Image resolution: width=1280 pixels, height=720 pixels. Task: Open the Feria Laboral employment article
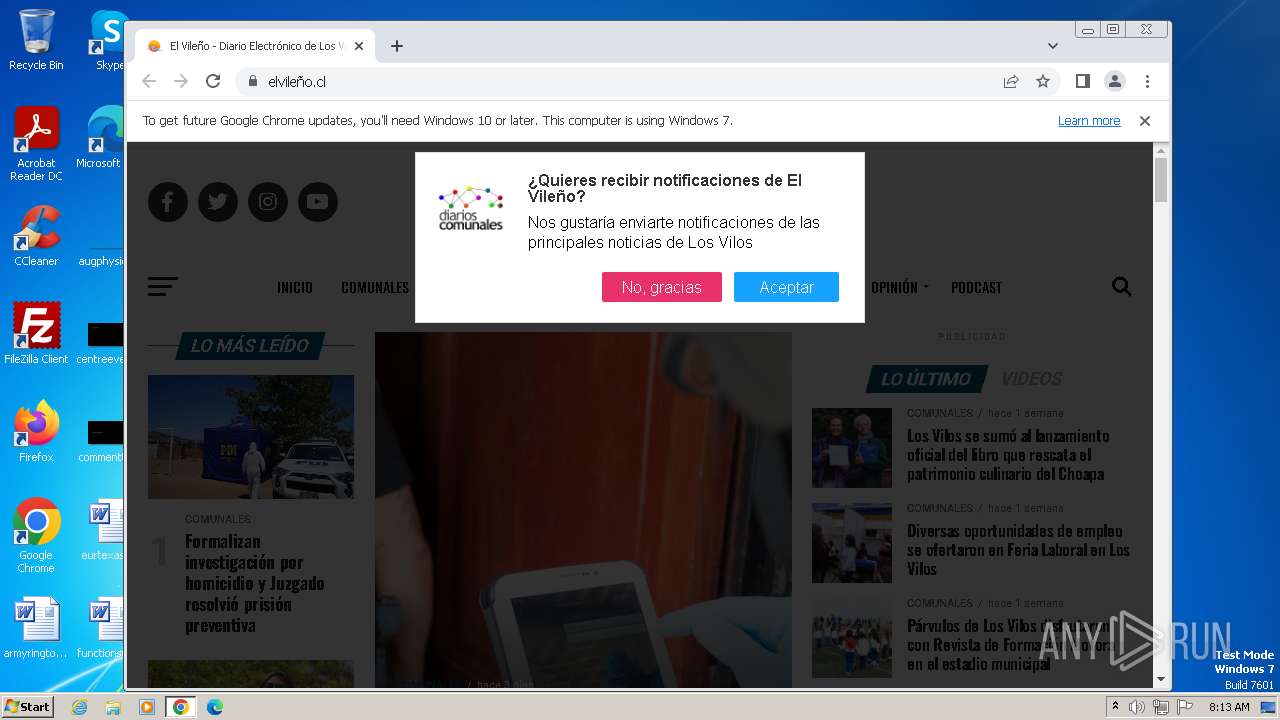pyautogui.click(x=1018, y=550)
